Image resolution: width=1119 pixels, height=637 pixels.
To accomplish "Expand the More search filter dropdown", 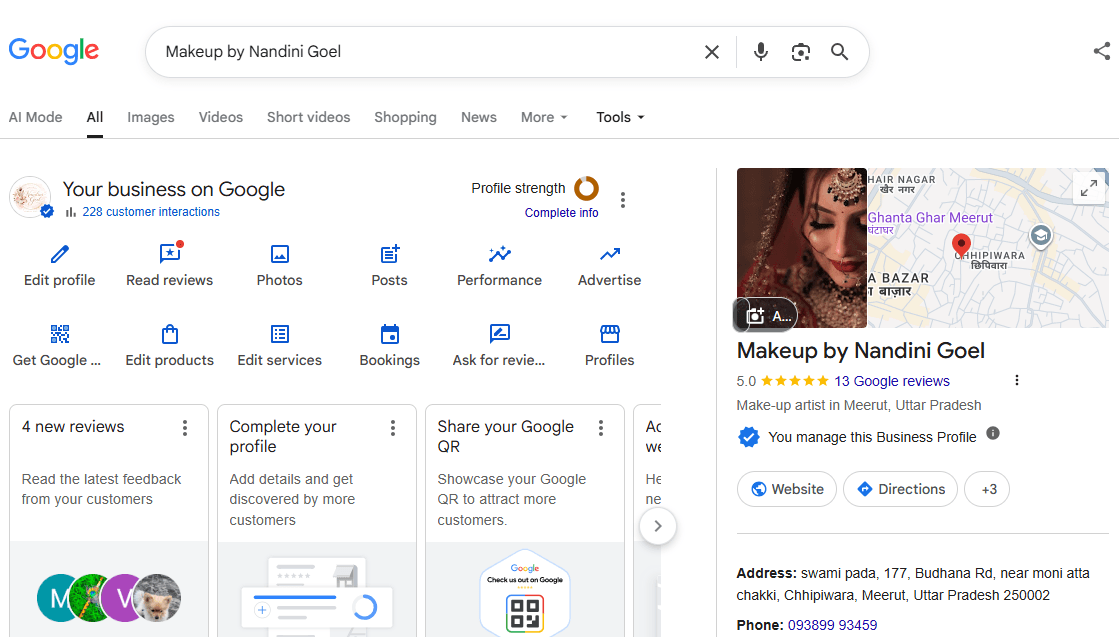I will tap(545, 117).
